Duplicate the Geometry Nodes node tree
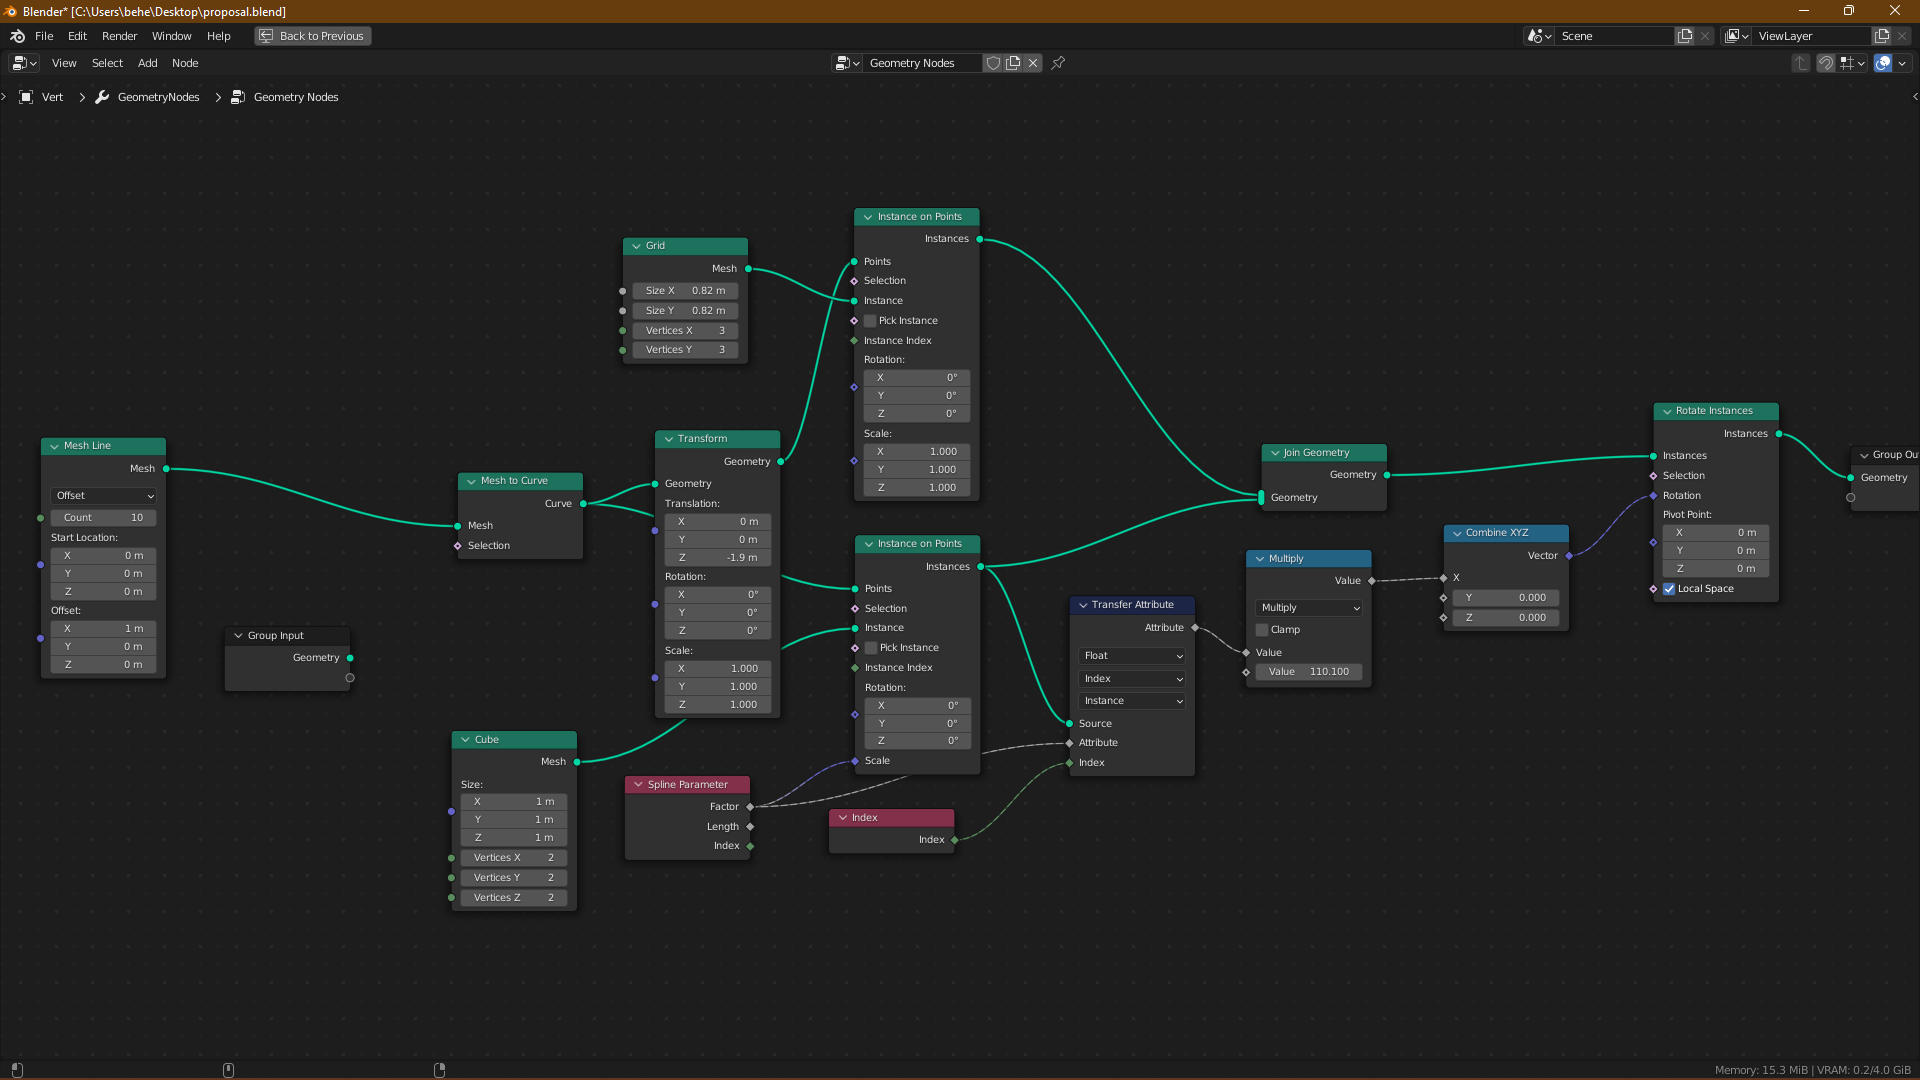This screenshot has width=1920, height=1080. pyautogui.click(x=1013, y=63)
